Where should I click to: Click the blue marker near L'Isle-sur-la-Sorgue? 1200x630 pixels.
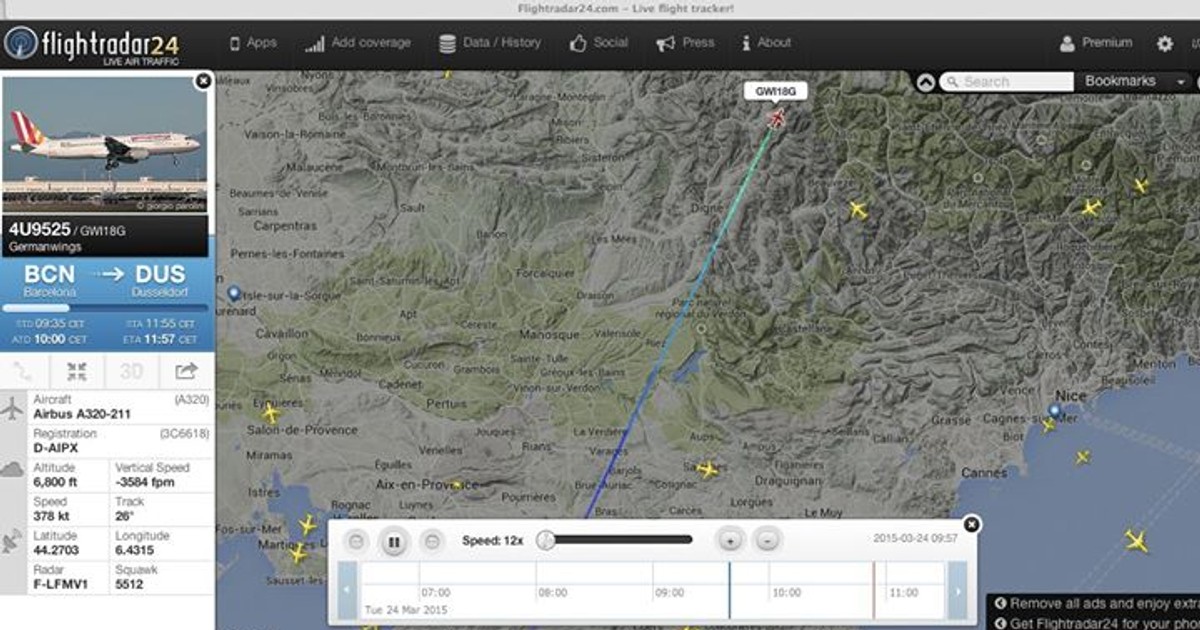click(x=234, y=293)
